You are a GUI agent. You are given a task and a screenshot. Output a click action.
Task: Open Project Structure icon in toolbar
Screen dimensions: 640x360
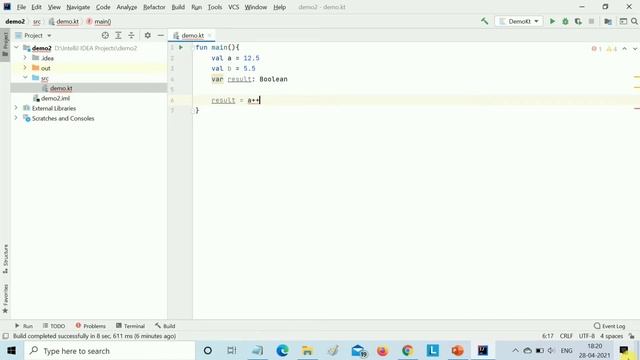608,21
